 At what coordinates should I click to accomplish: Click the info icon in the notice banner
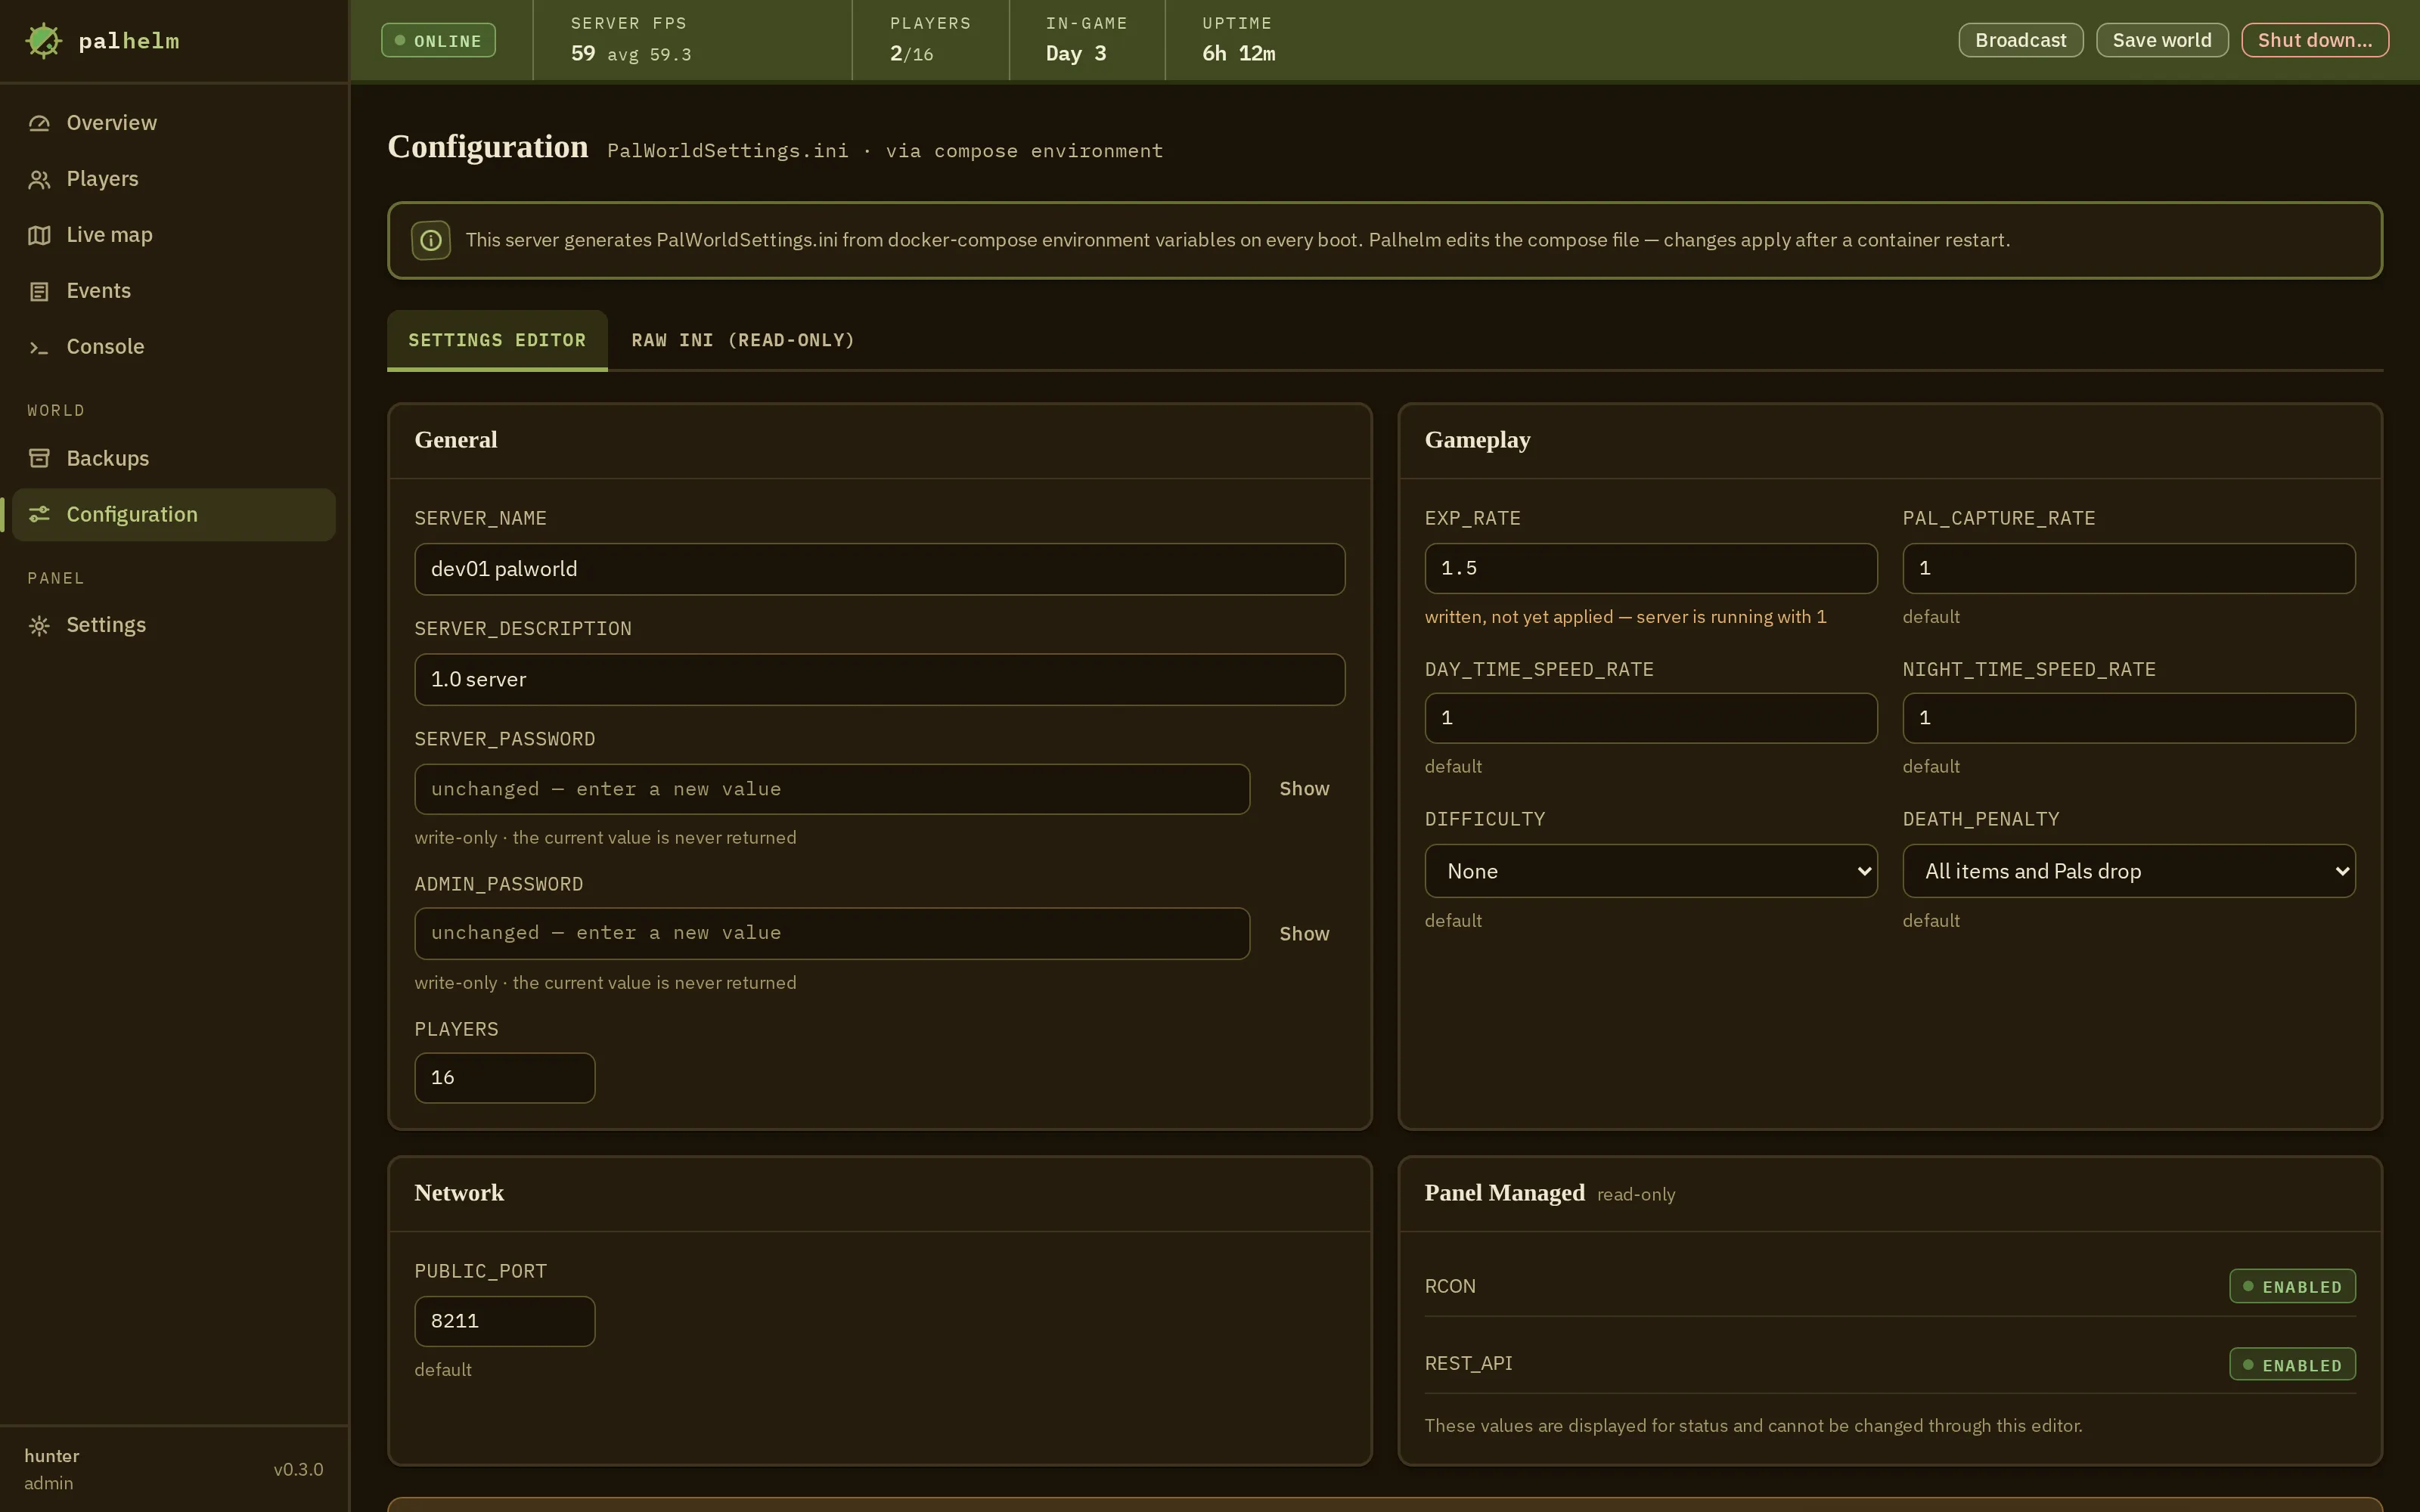click(x=431, y=240)
